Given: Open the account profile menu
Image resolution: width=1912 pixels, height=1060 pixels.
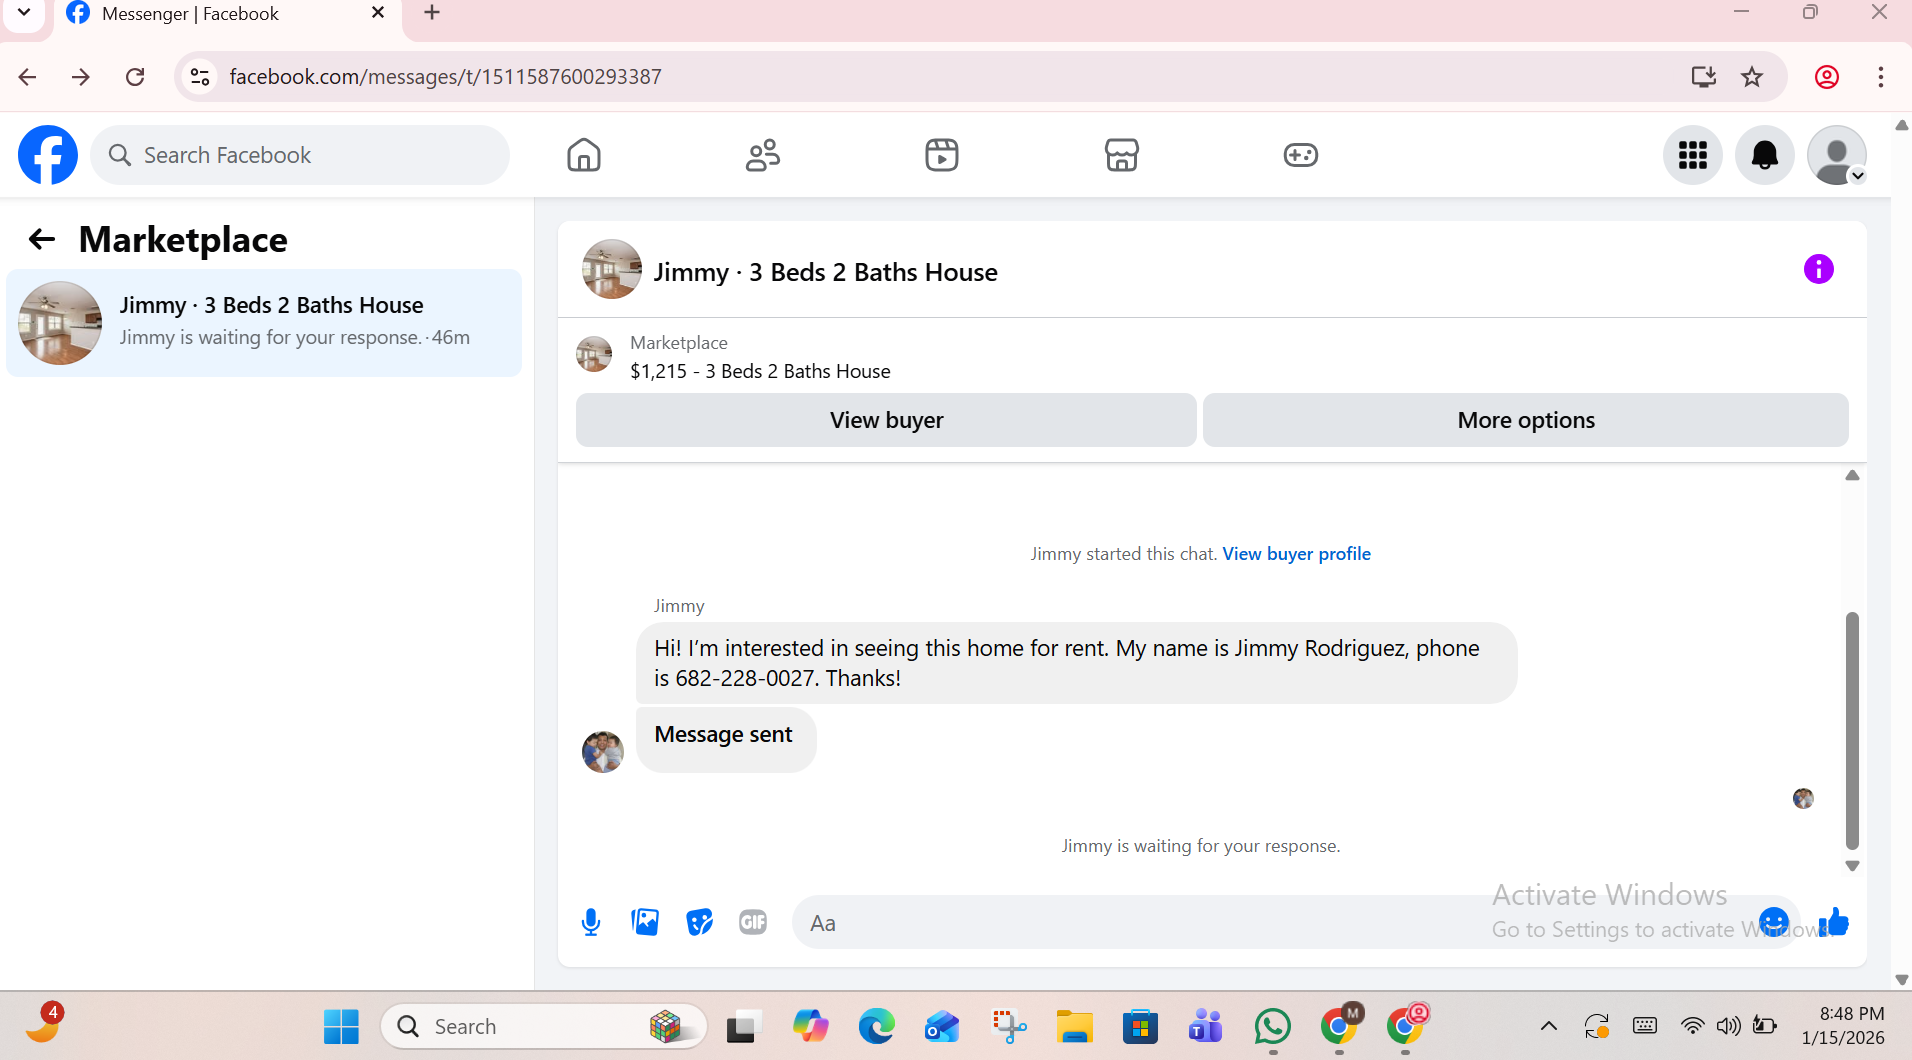Looking at the screenshot, I should coord(1837,155).
